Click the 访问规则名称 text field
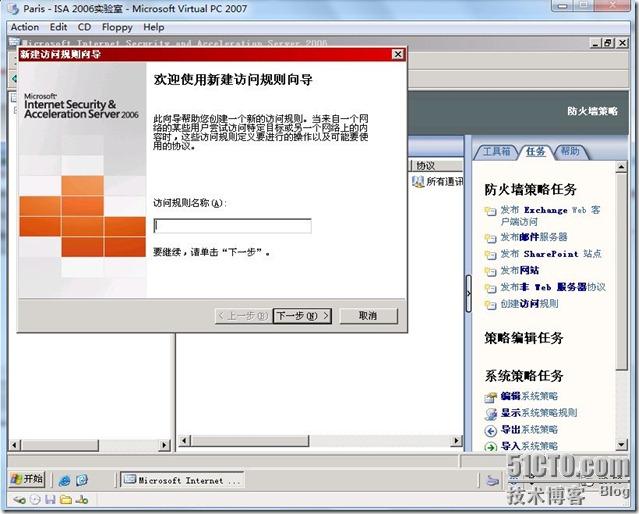 [232, 226]
